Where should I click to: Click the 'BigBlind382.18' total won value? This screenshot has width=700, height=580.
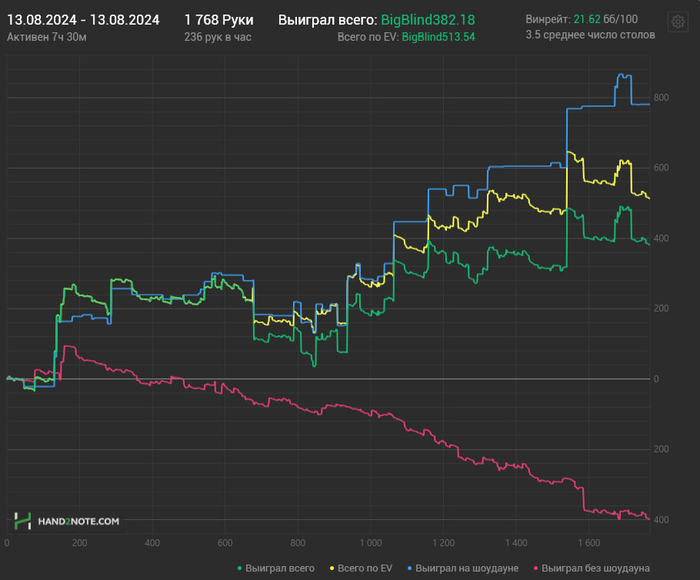coord(428,20)
